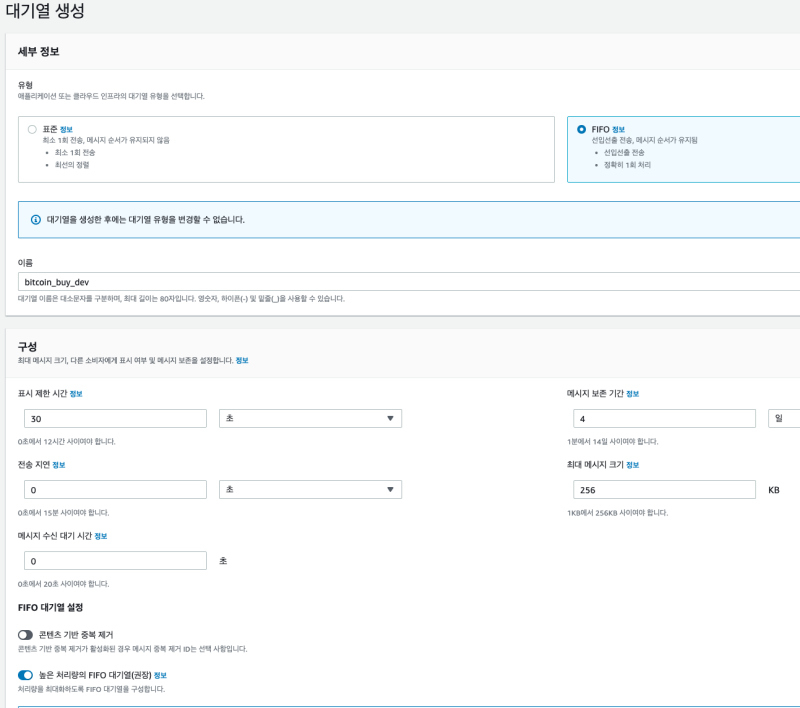Open 정보 link beside 높은 처리량의 FIFO 대기열

tap(160, 675)
